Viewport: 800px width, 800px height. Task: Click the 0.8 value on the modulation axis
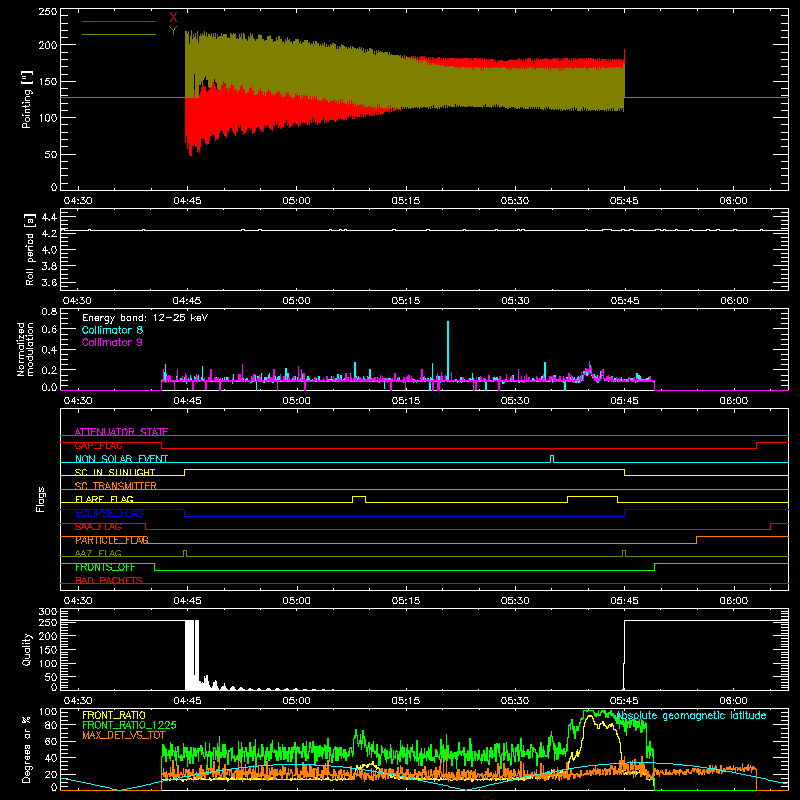[x=49, y=312]
